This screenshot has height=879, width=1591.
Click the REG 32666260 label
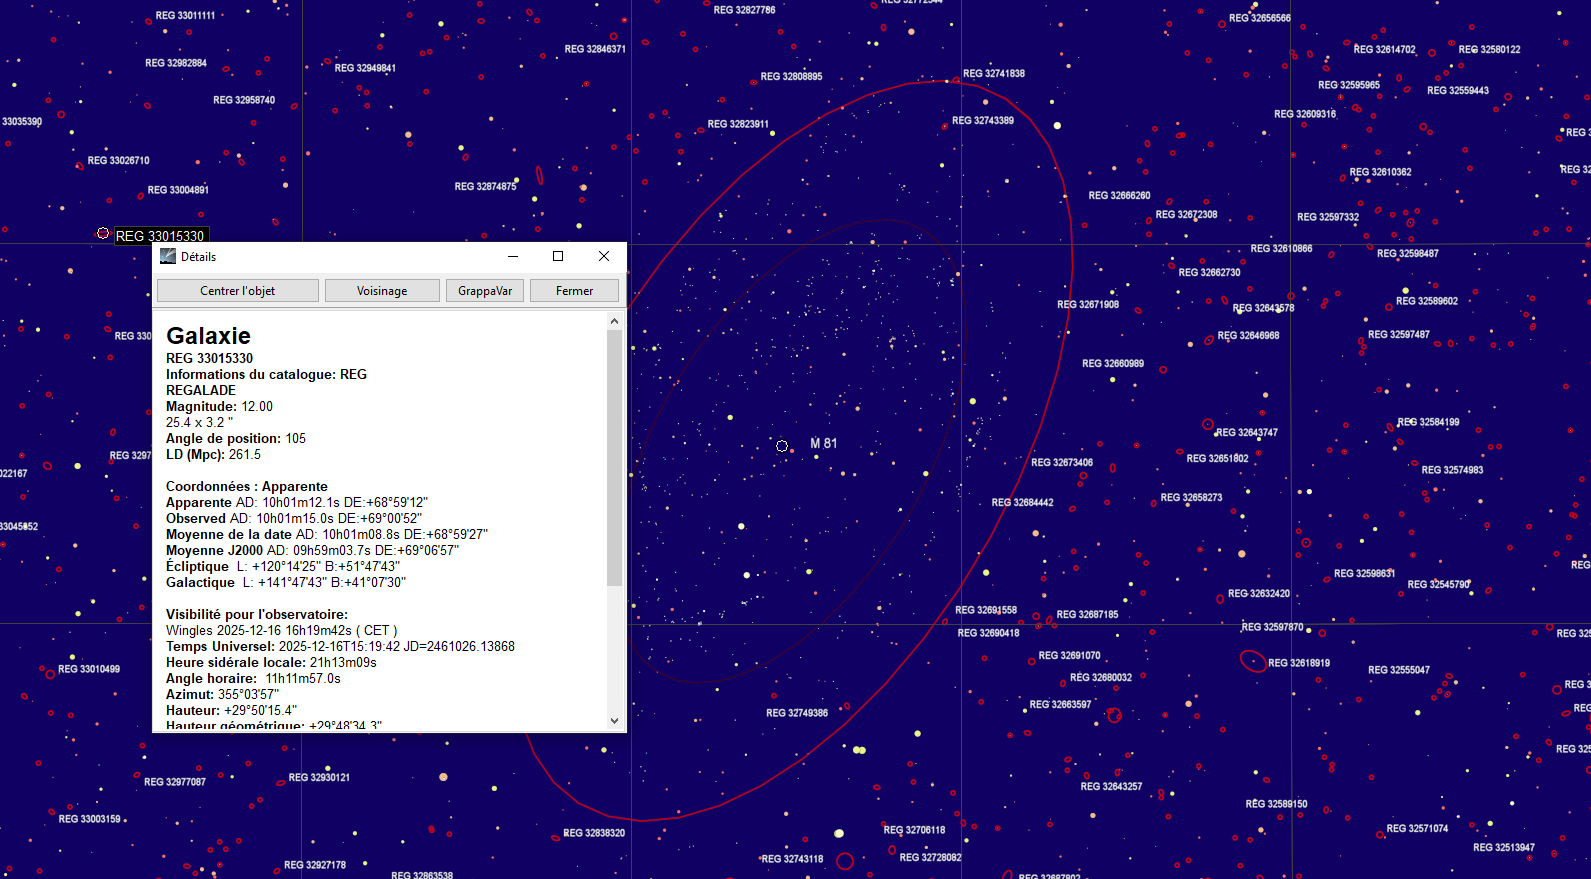click(1119, 195)
